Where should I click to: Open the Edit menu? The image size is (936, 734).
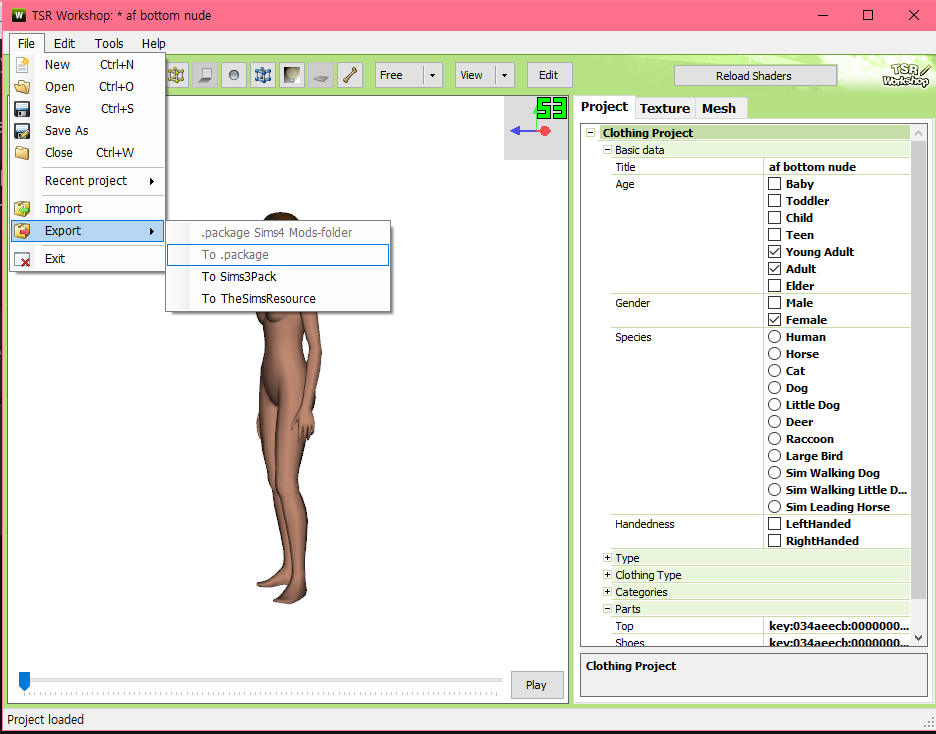tap(64, 44)
